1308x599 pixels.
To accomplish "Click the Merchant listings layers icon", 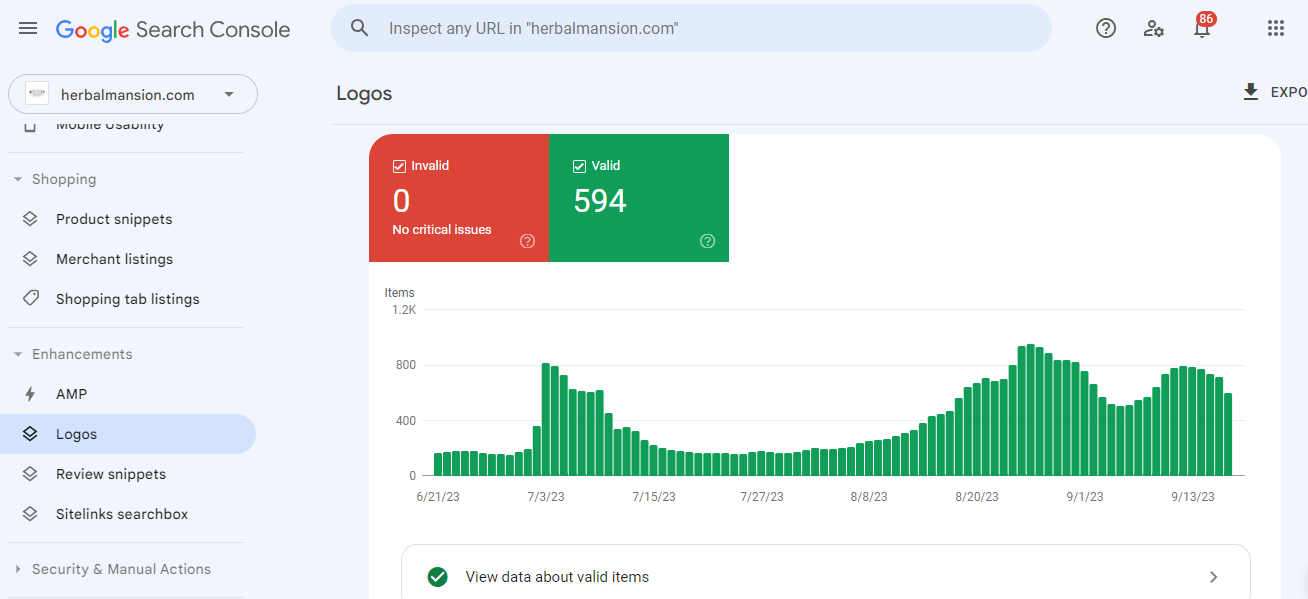I will pyautogui.click(x=30, y=259).
